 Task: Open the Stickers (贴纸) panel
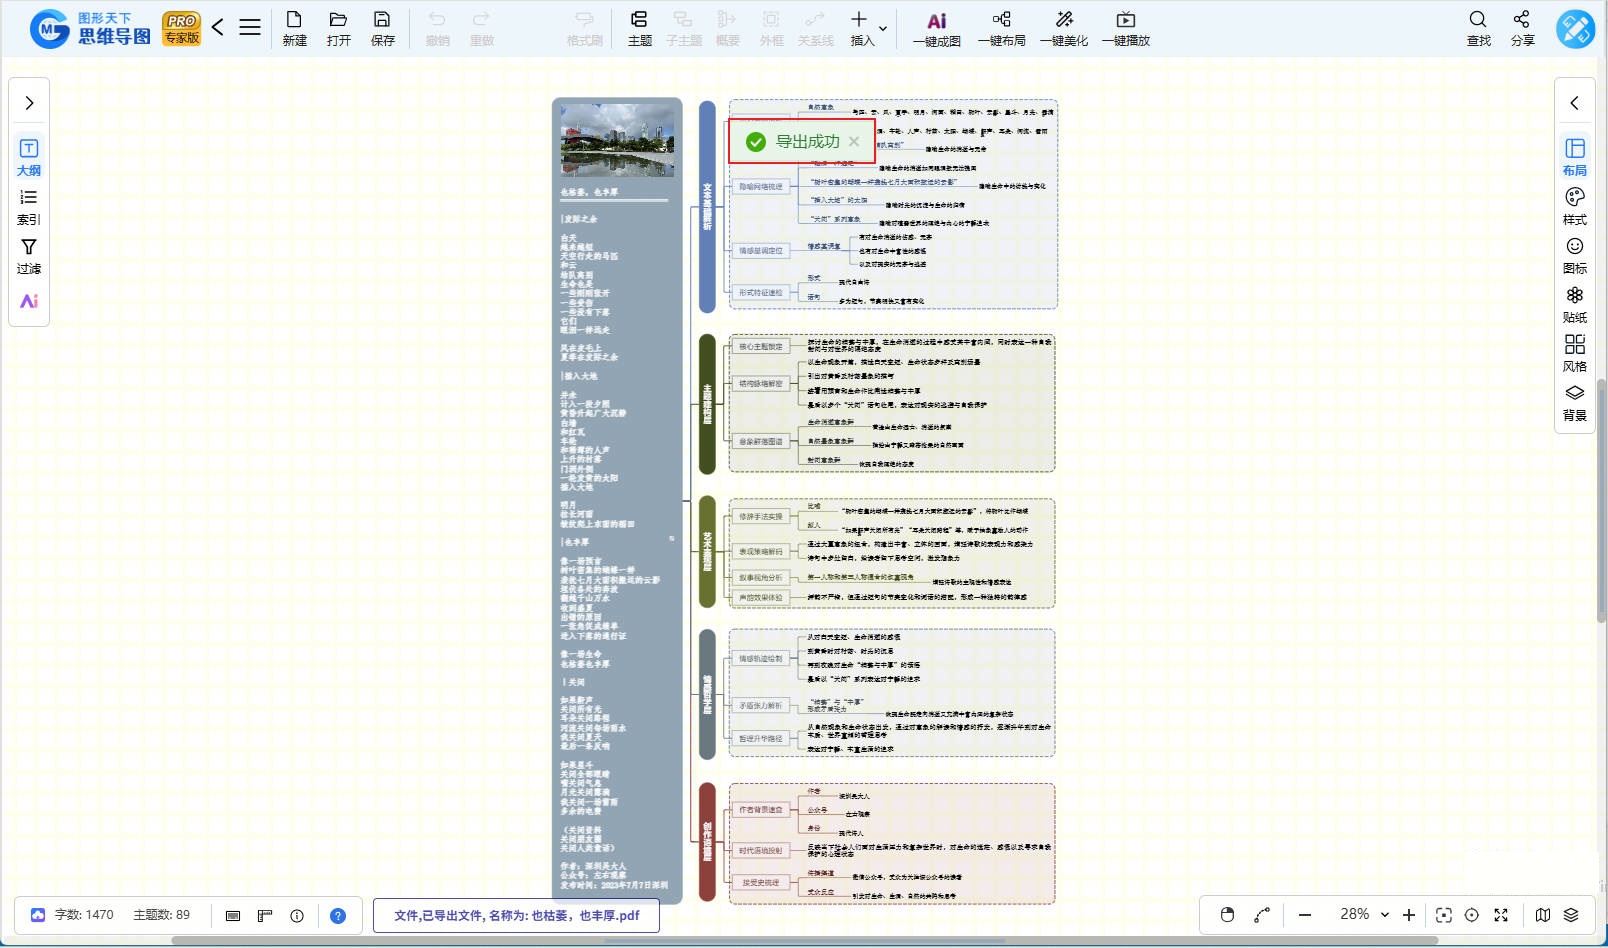tap(1574, 304)
